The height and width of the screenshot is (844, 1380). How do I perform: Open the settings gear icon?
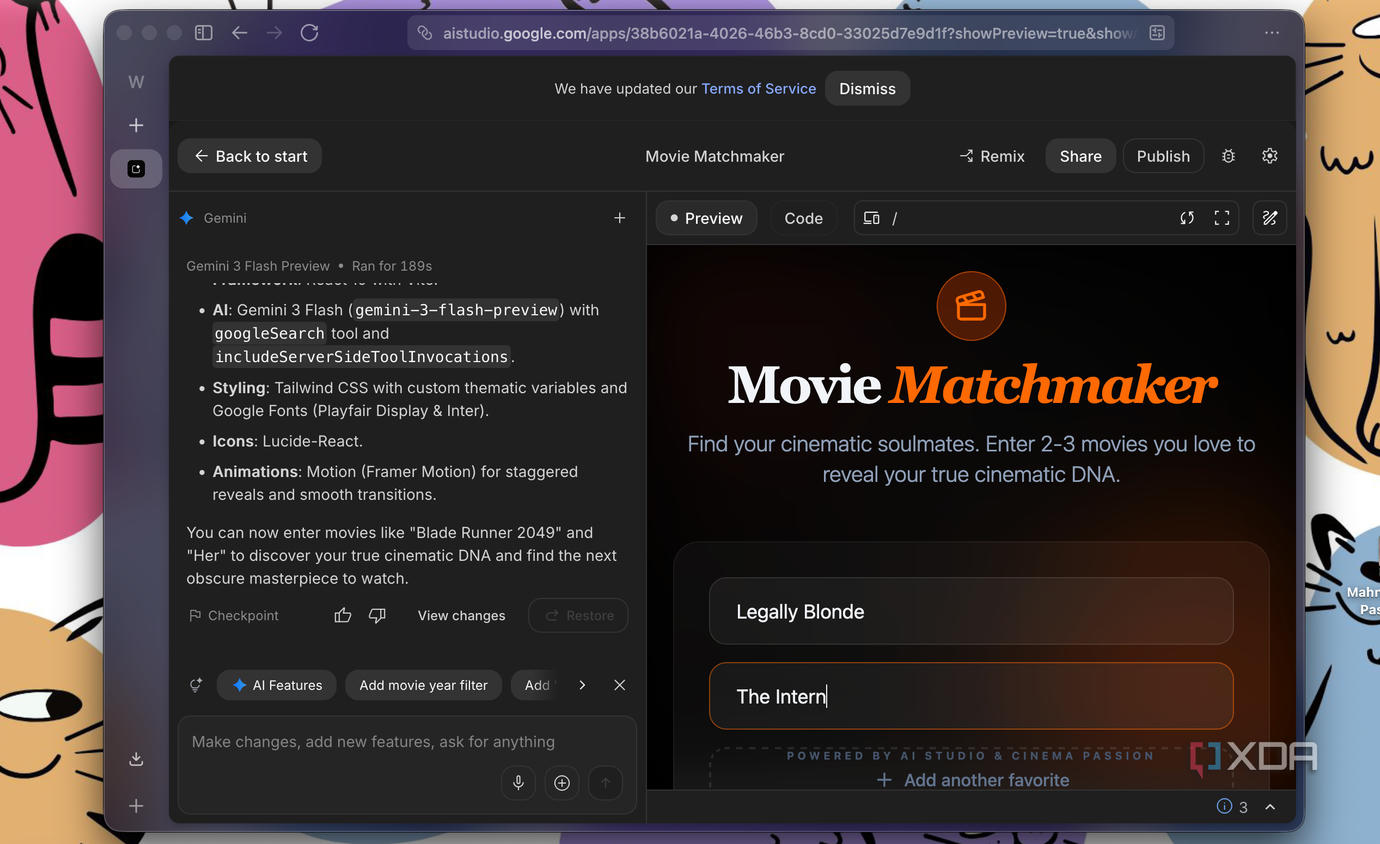pyautogui.click(x=1270, y=156)
